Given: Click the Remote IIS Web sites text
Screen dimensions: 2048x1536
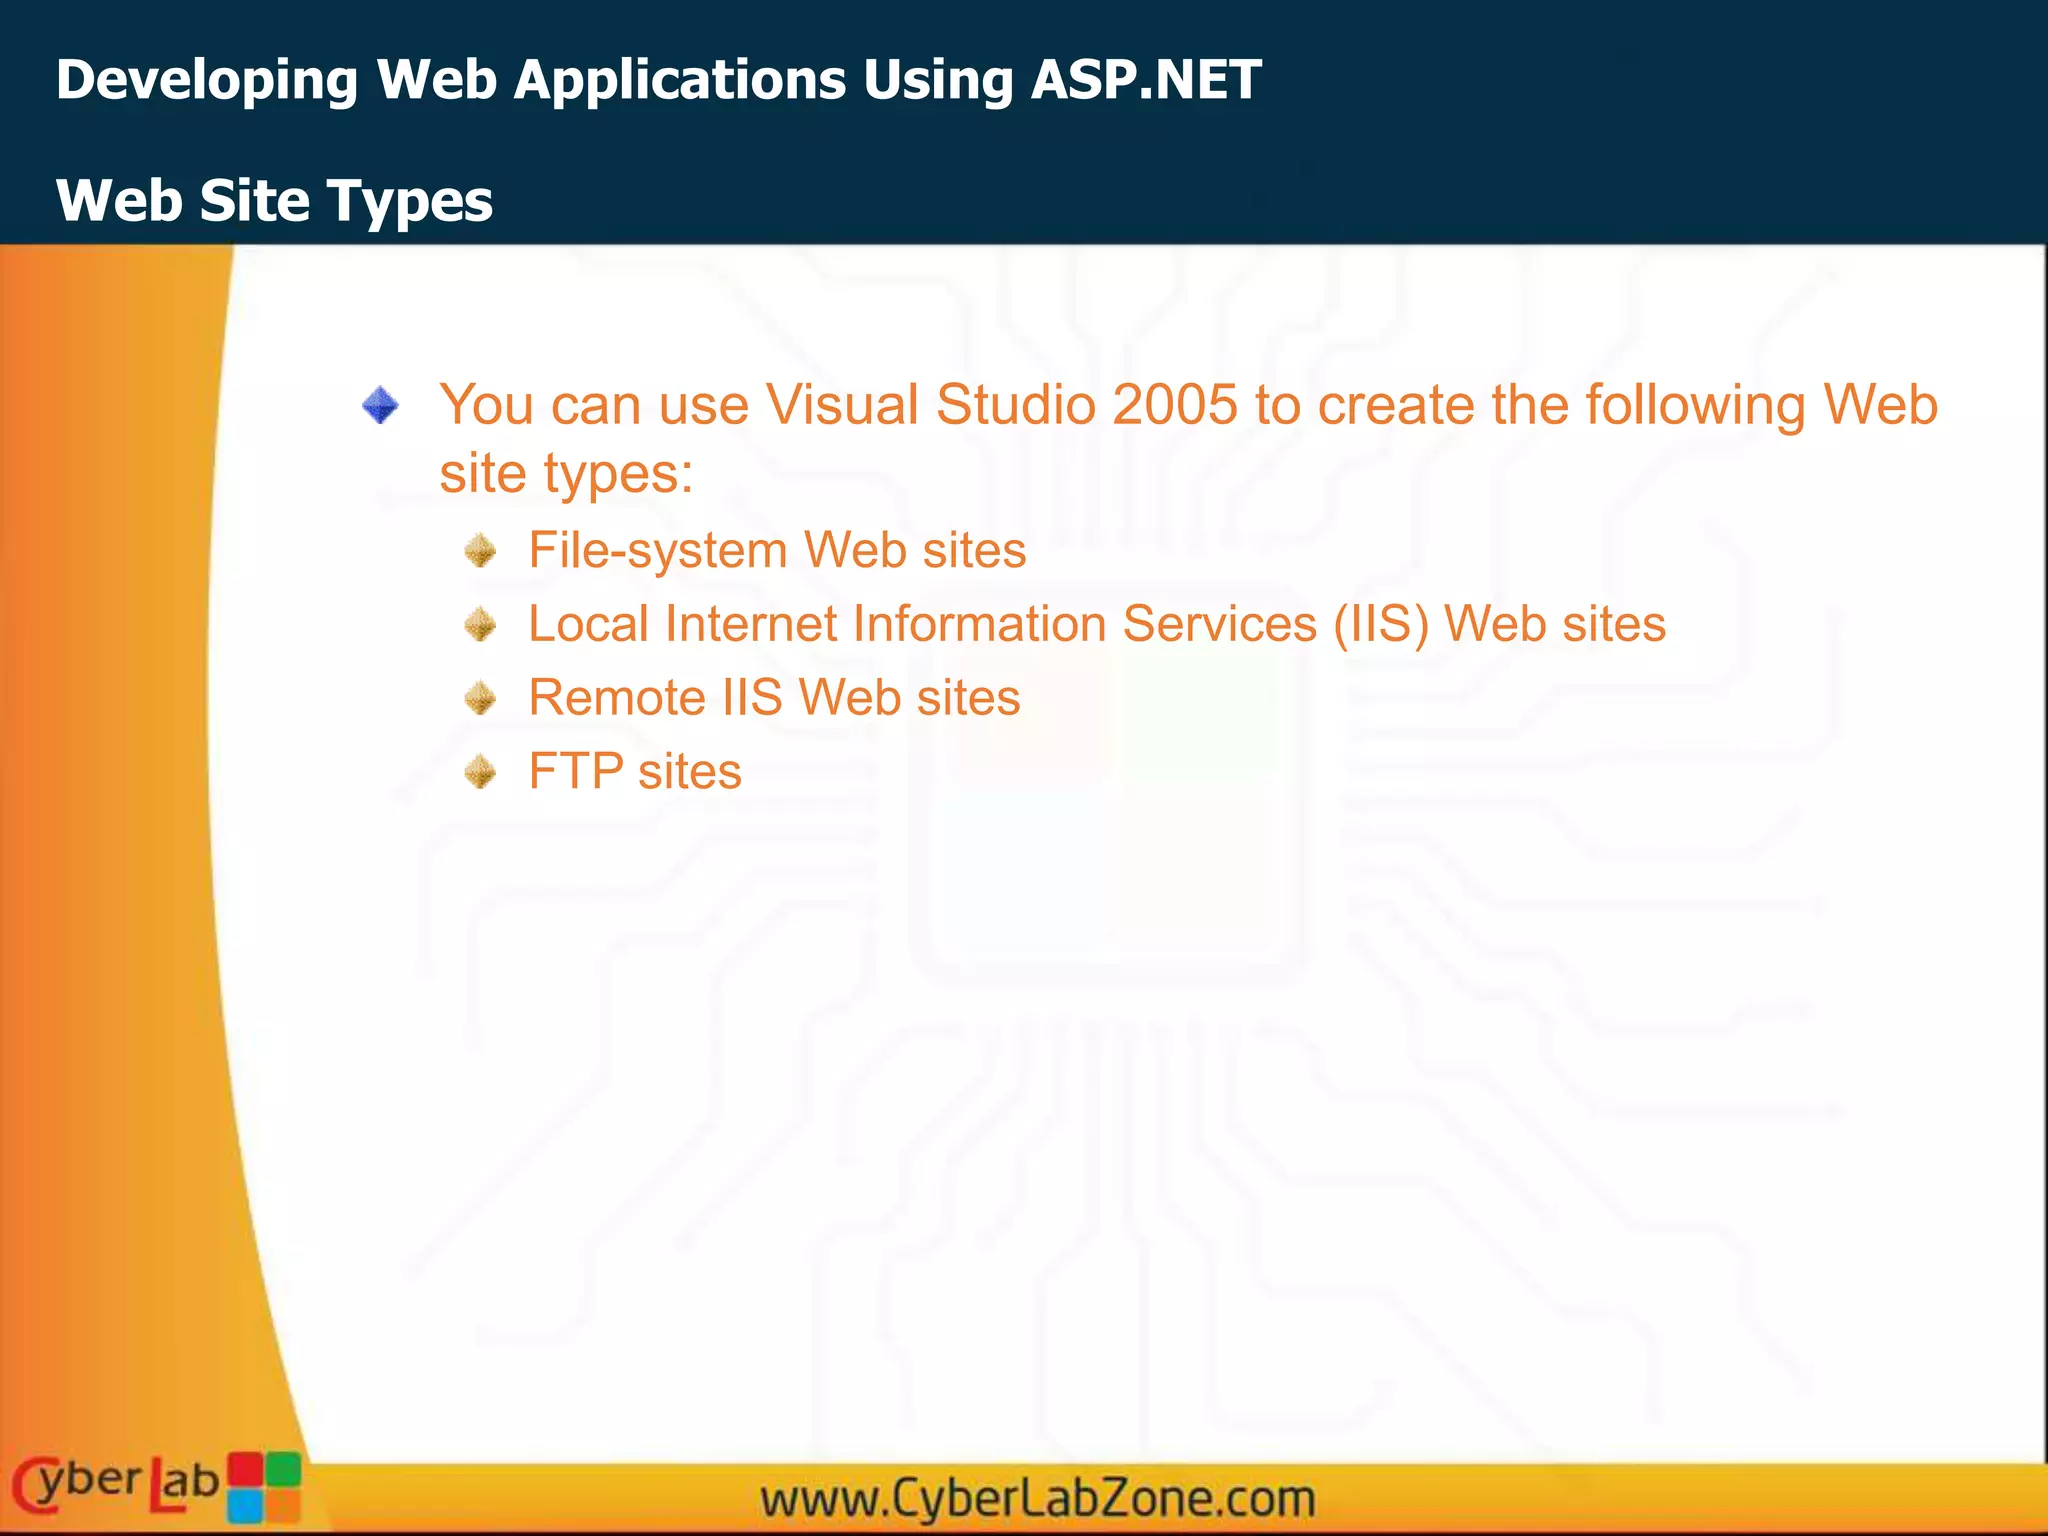Looking at the screenshot, I should [x=774, y=698].
